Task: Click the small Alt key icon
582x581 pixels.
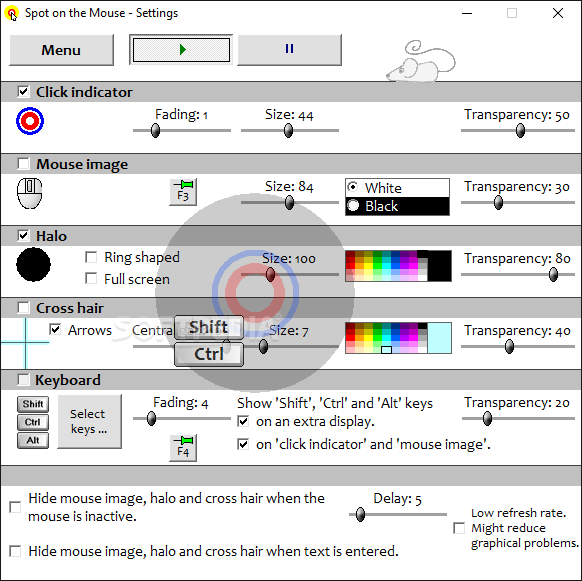Action: [33, 440]
